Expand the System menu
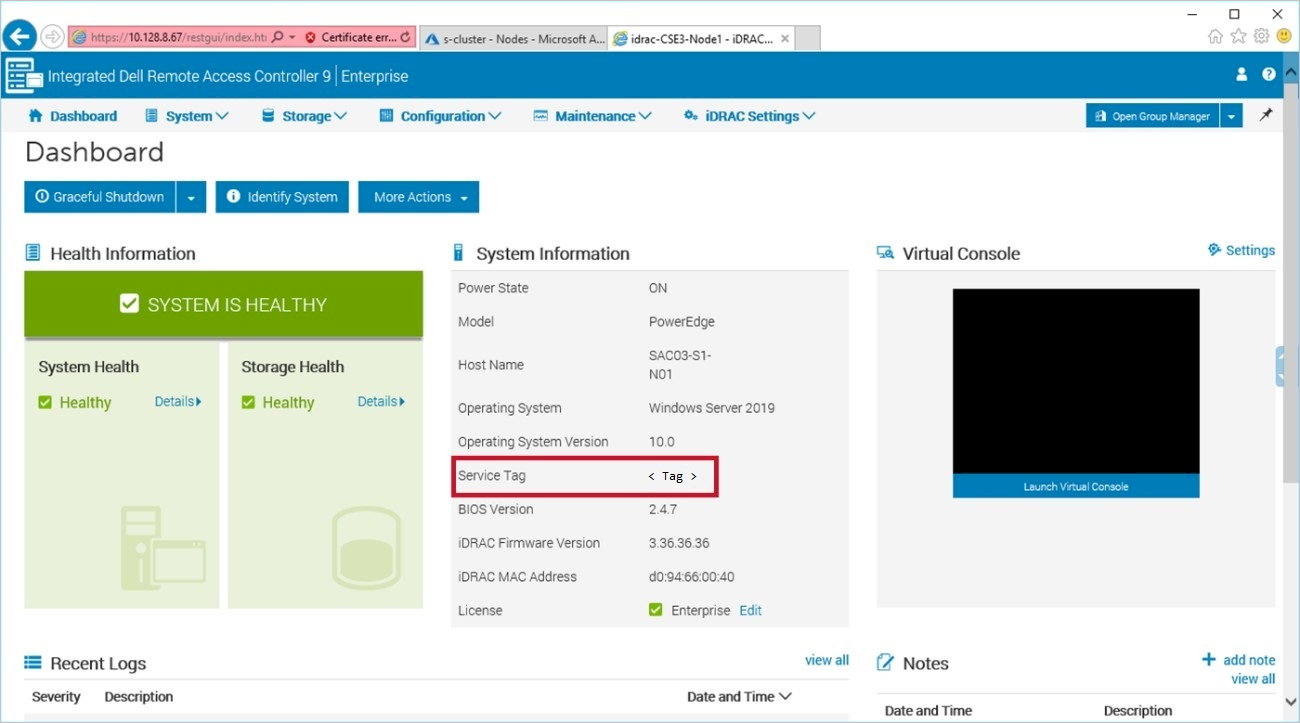 (187, 116)
